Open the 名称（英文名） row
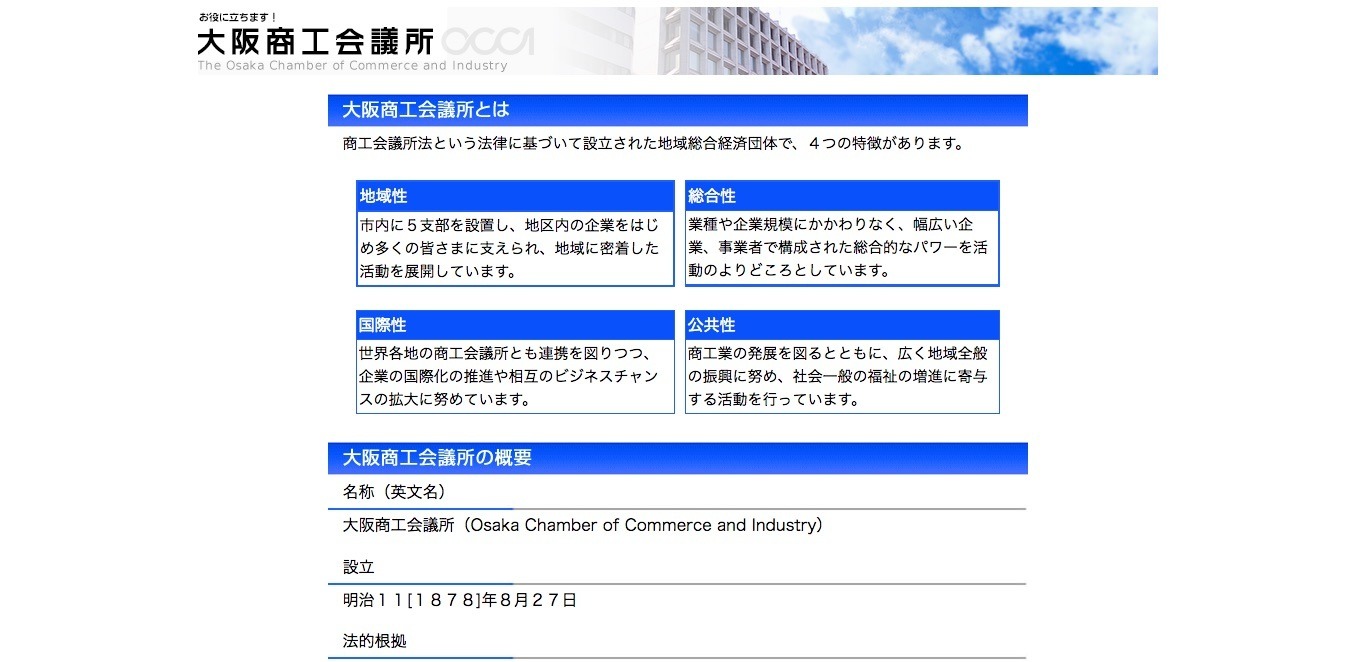 pyautogui.click(x=395, y=492)
